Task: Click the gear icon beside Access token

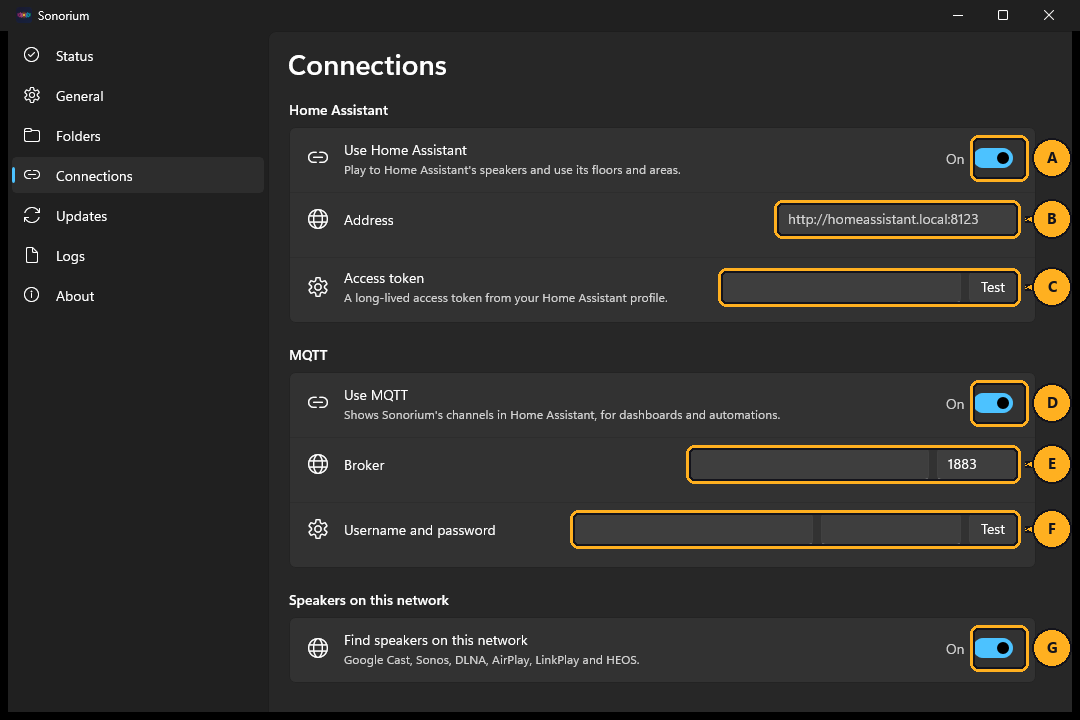Action: tap(318, 287)
